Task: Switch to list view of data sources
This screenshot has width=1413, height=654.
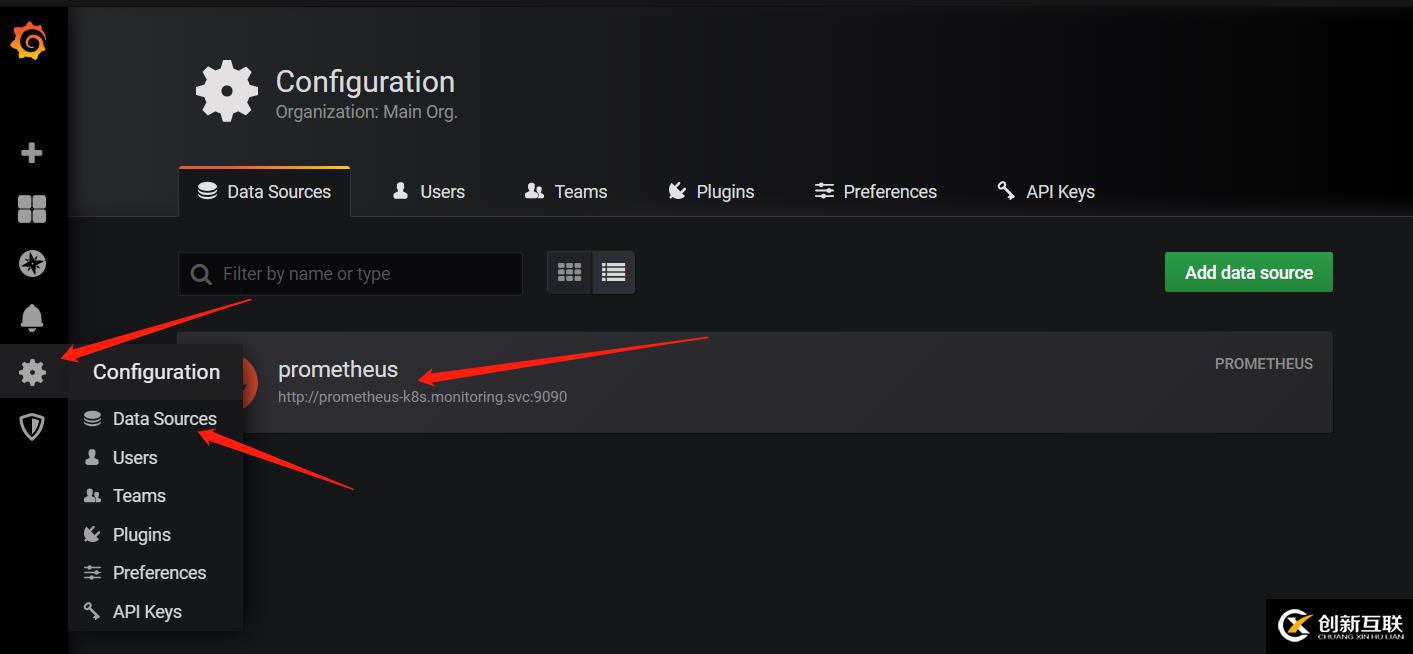Action: click(x=613, y=272)
